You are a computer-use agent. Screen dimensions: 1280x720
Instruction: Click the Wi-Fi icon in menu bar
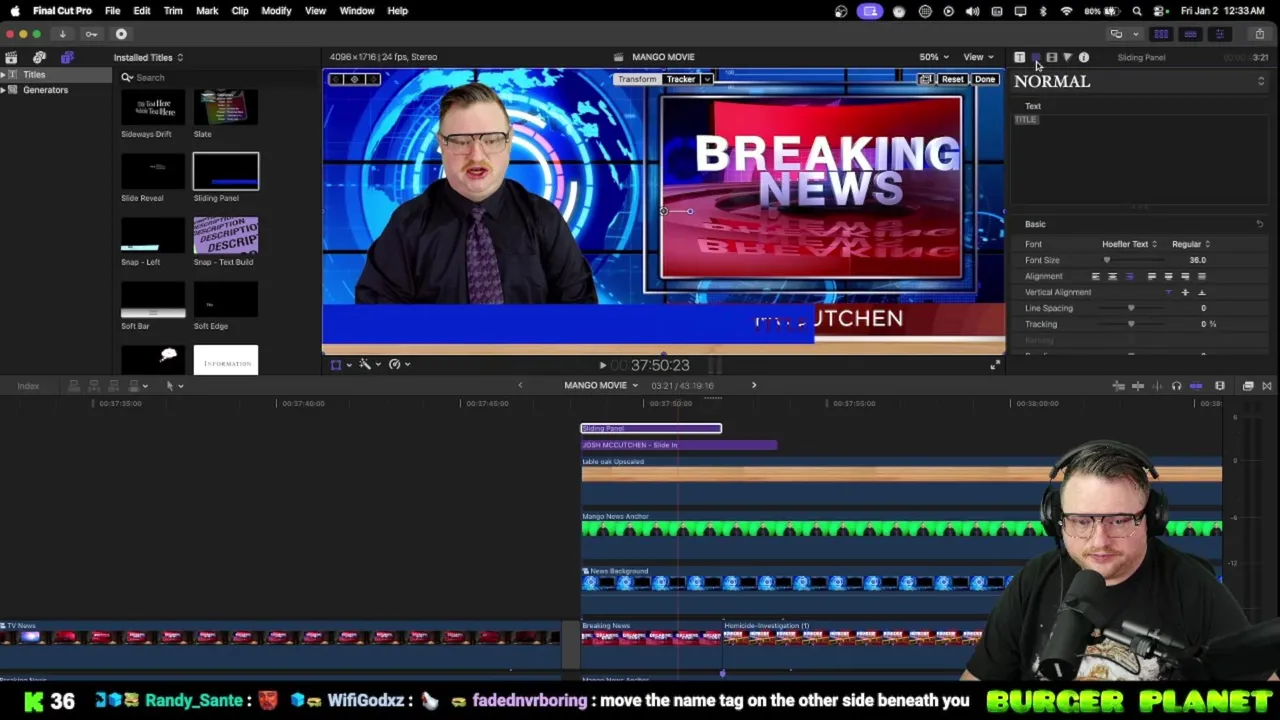[1066, 11]
